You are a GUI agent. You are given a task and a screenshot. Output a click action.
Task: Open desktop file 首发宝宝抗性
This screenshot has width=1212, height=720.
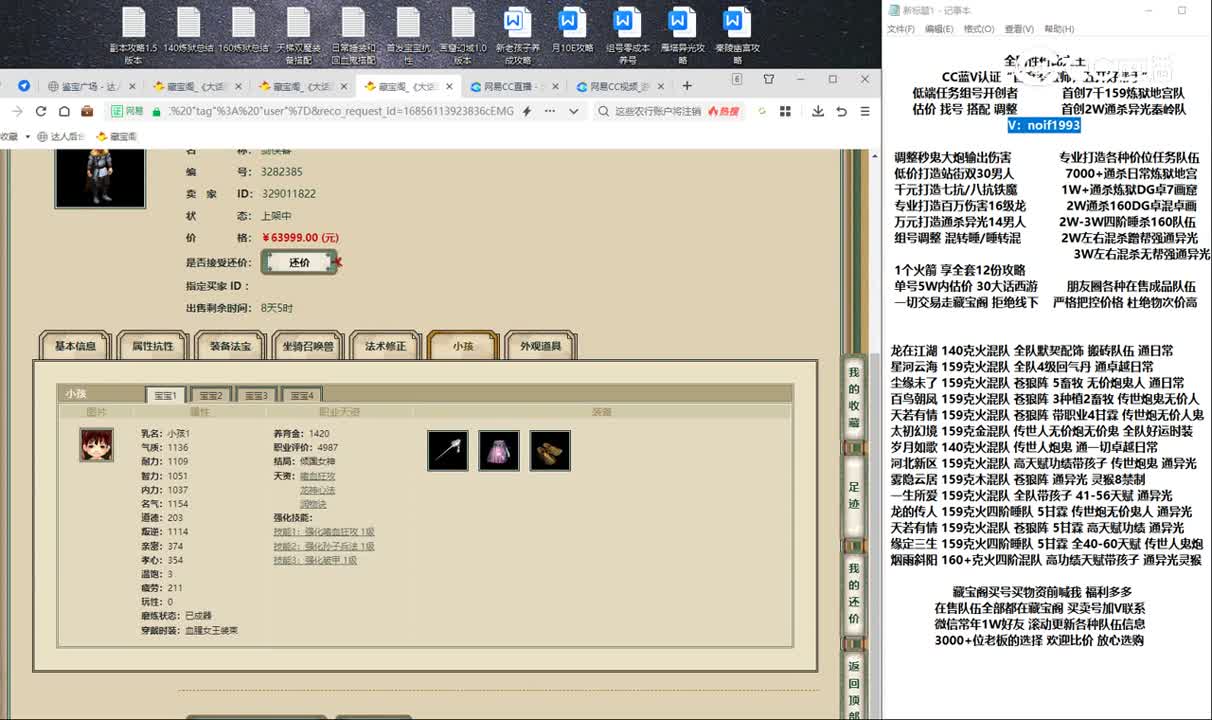click(407, 35)
